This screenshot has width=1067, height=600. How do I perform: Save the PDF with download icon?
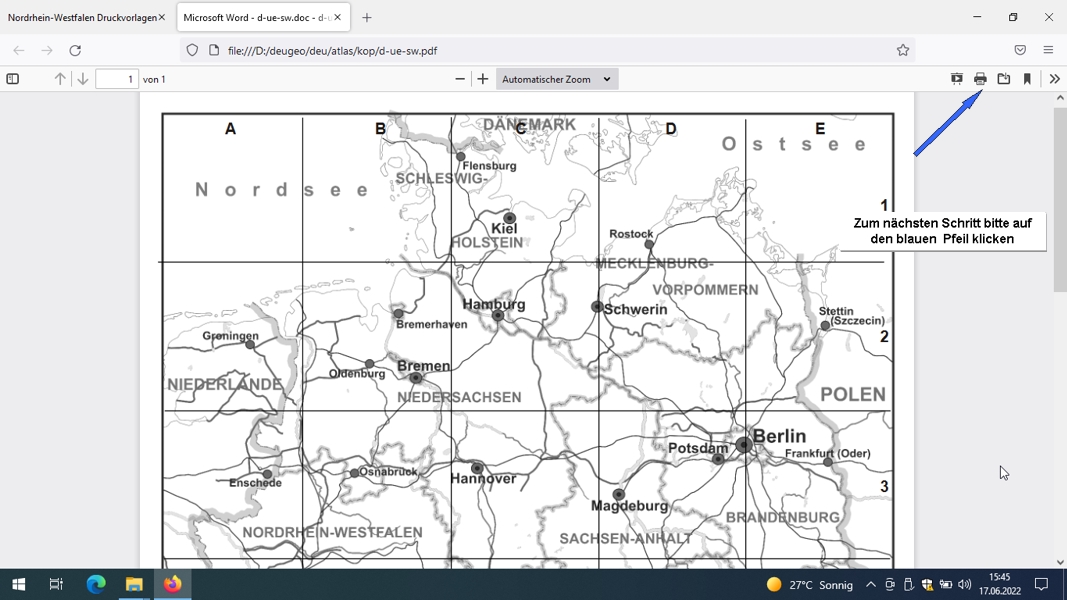(x=1004, y=79)
